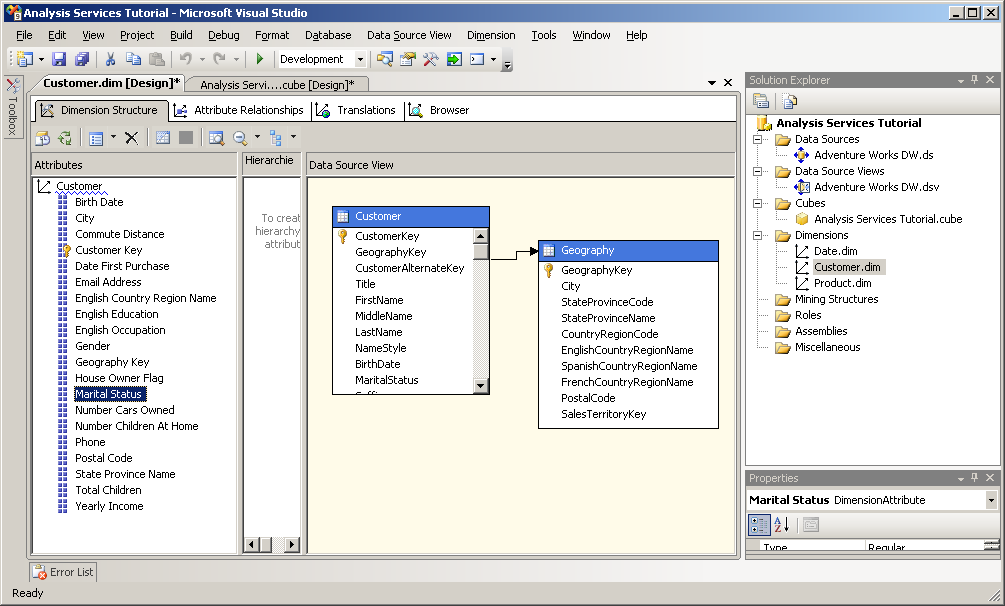Collapse the Cubes folder node
1005x606 pixels.
tap(758, 203)
